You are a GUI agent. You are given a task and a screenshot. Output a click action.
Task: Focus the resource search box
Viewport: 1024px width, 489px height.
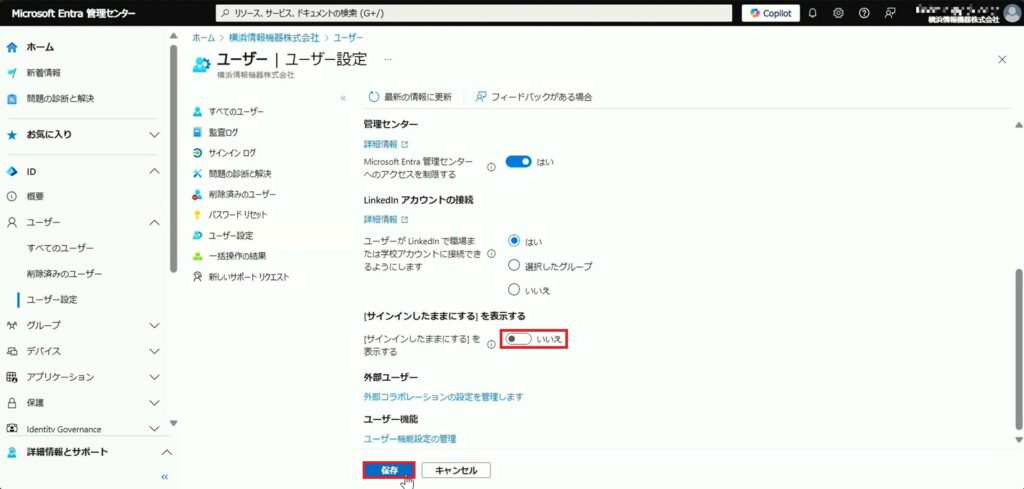pyautogui.click(x=473, y=13)
